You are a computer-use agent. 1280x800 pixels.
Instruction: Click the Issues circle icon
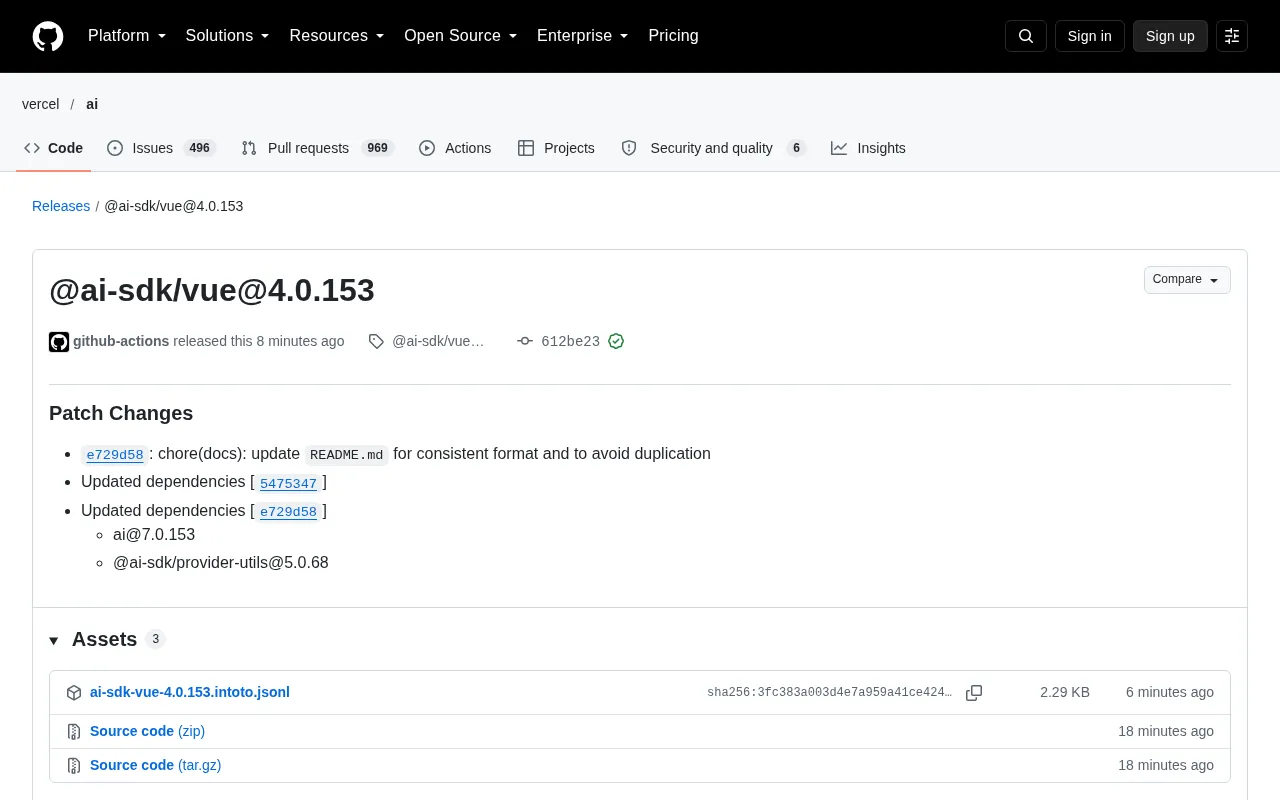pos(115,148)
